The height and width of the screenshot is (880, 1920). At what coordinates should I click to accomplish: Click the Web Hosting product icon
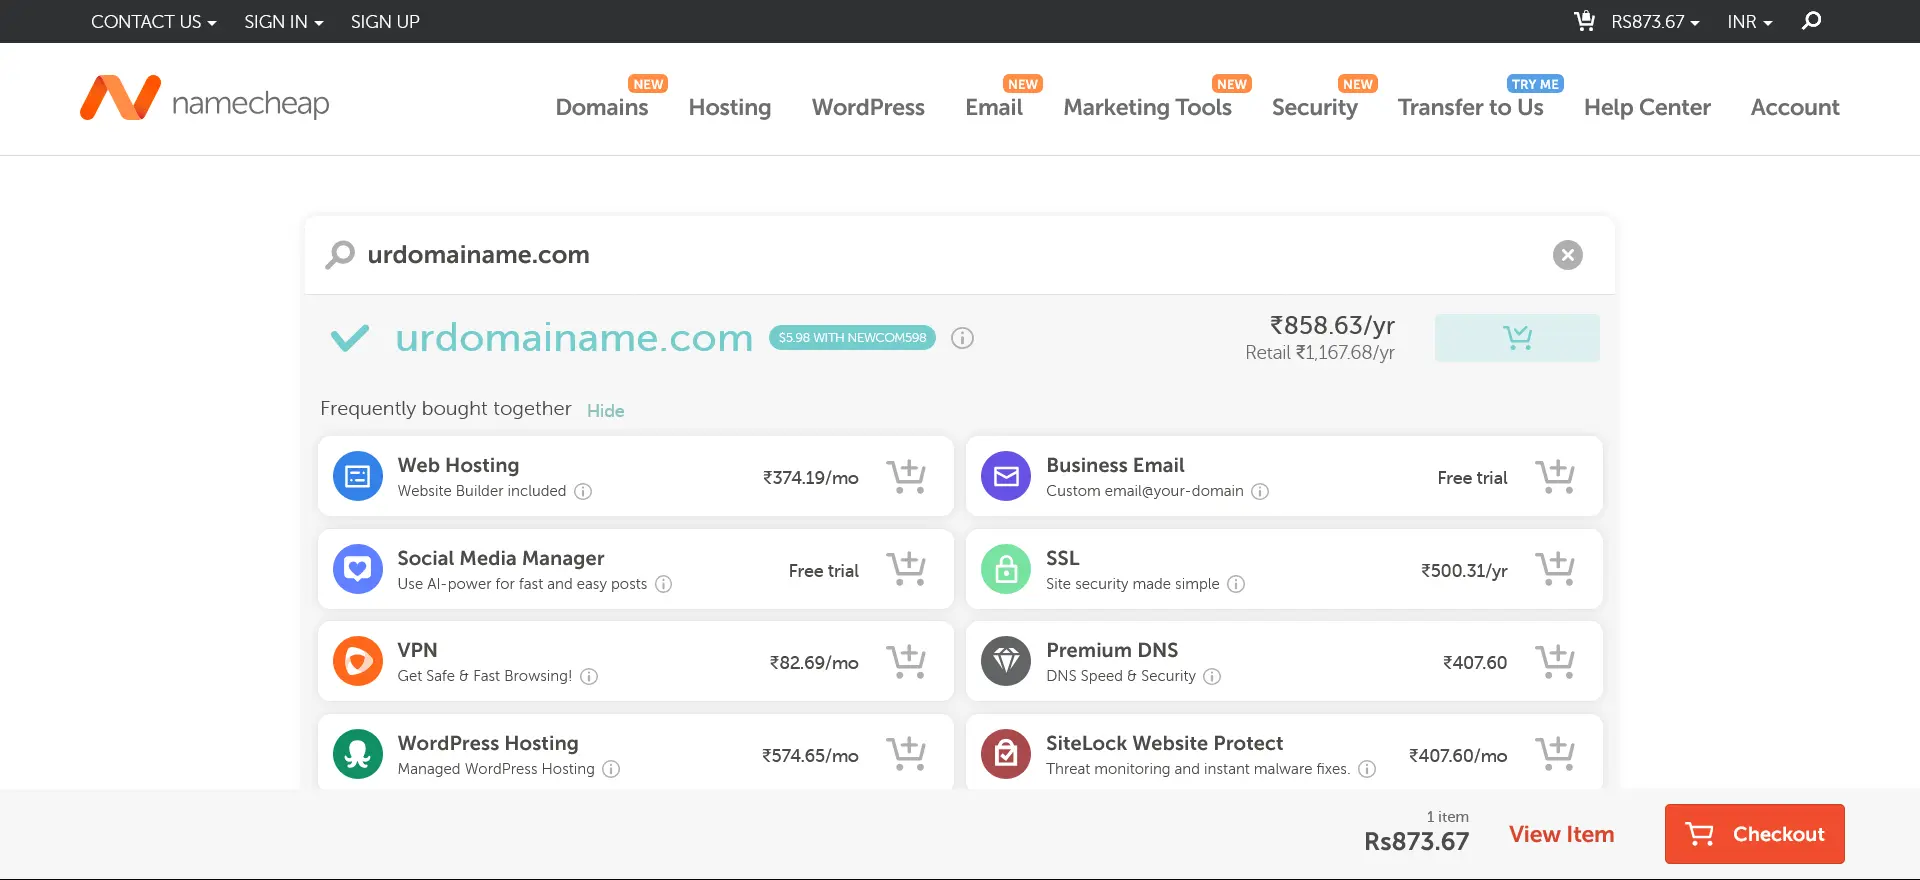[x=357, y=476]
